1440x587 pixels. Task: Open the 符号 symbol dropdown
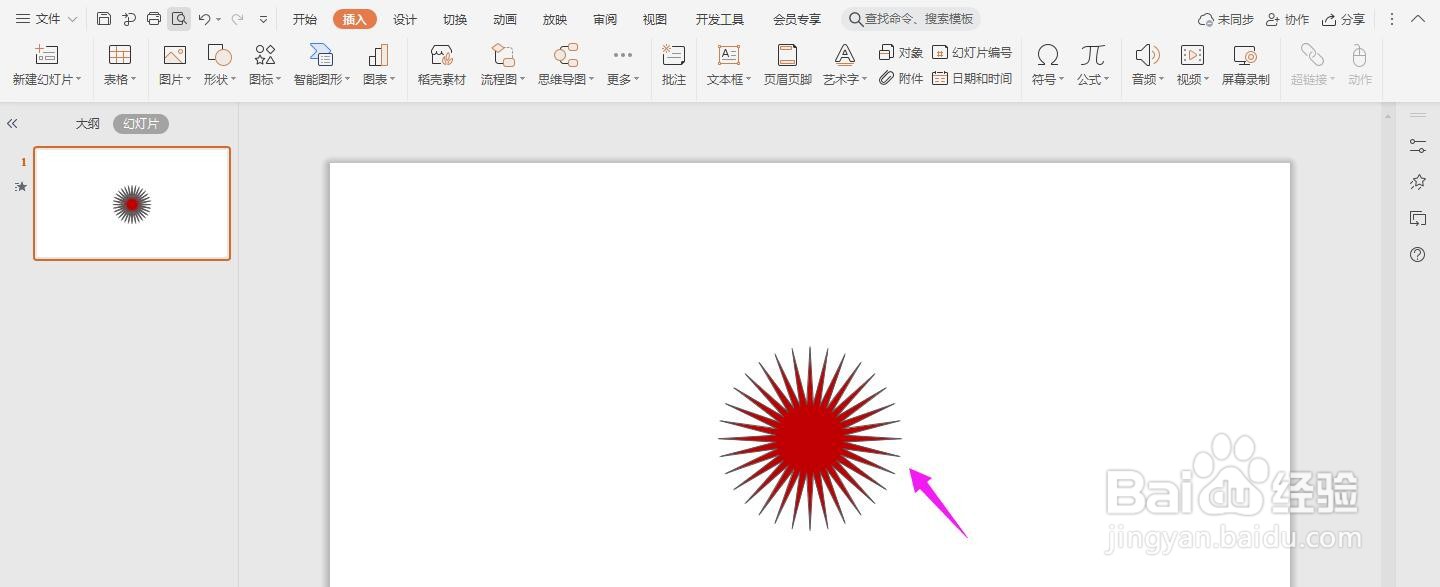click(1048, 79)
